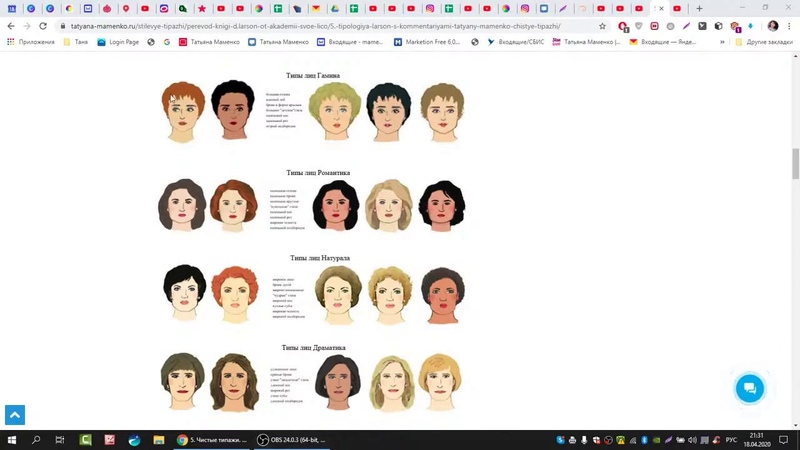Open the Login Page bookmark
Viewport: 800px width, 450px height.
click(x=118, y=42)
